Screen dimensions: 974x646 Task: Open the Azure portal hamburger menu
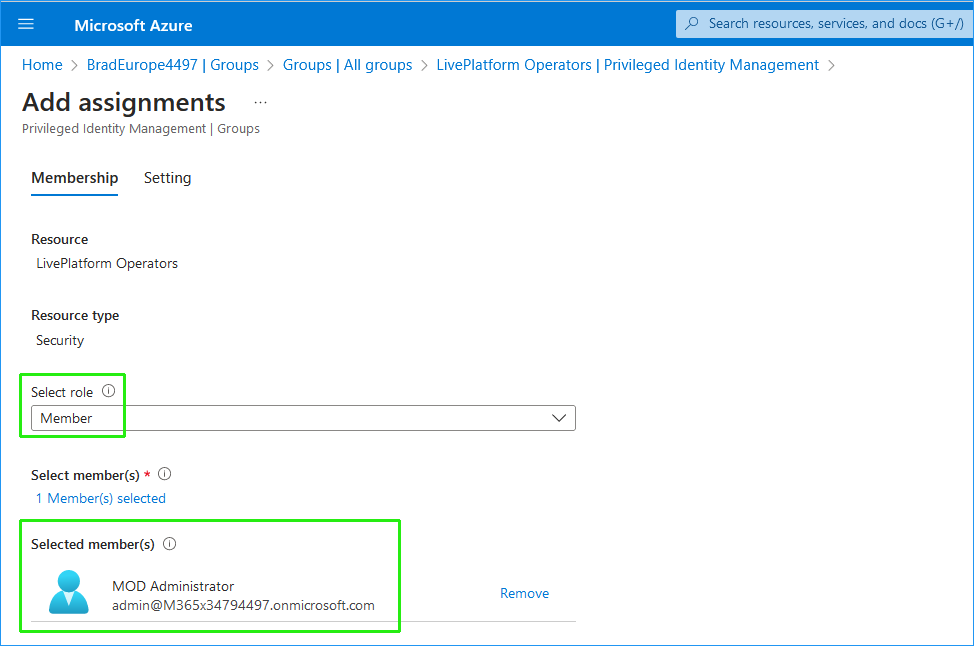26,24
